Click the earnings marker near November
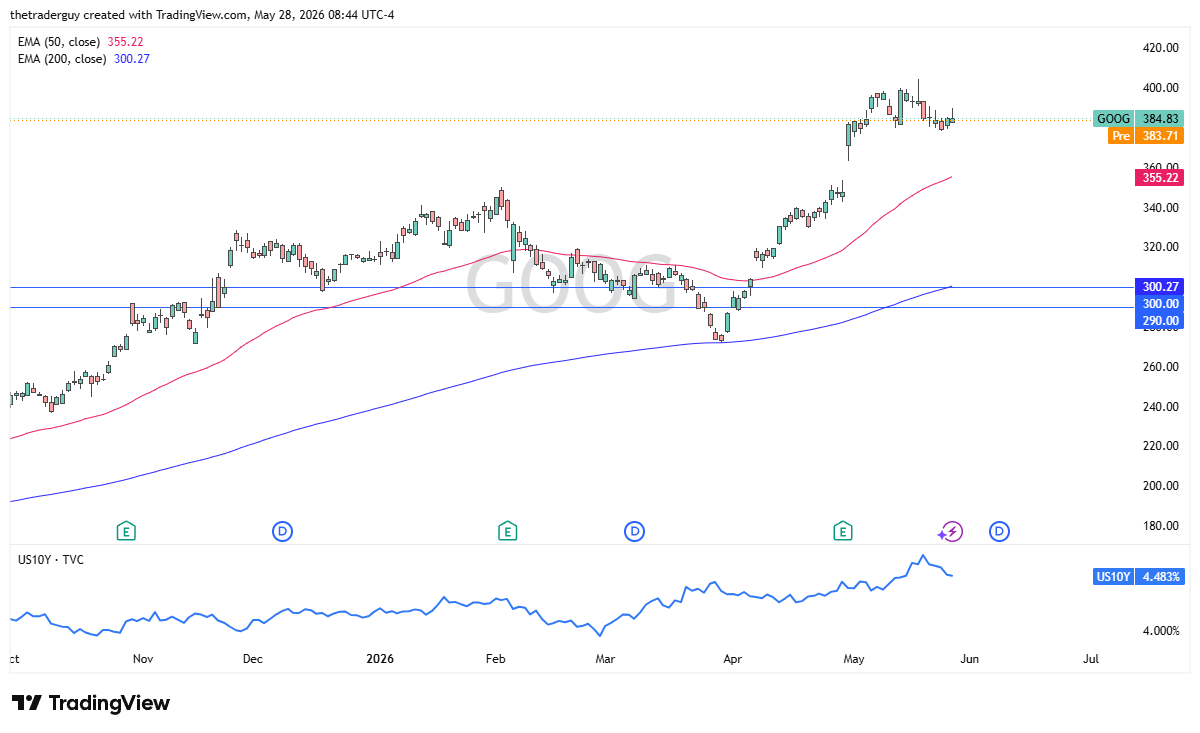This screenshot has width=1200, height=733. tap(126, 531)
